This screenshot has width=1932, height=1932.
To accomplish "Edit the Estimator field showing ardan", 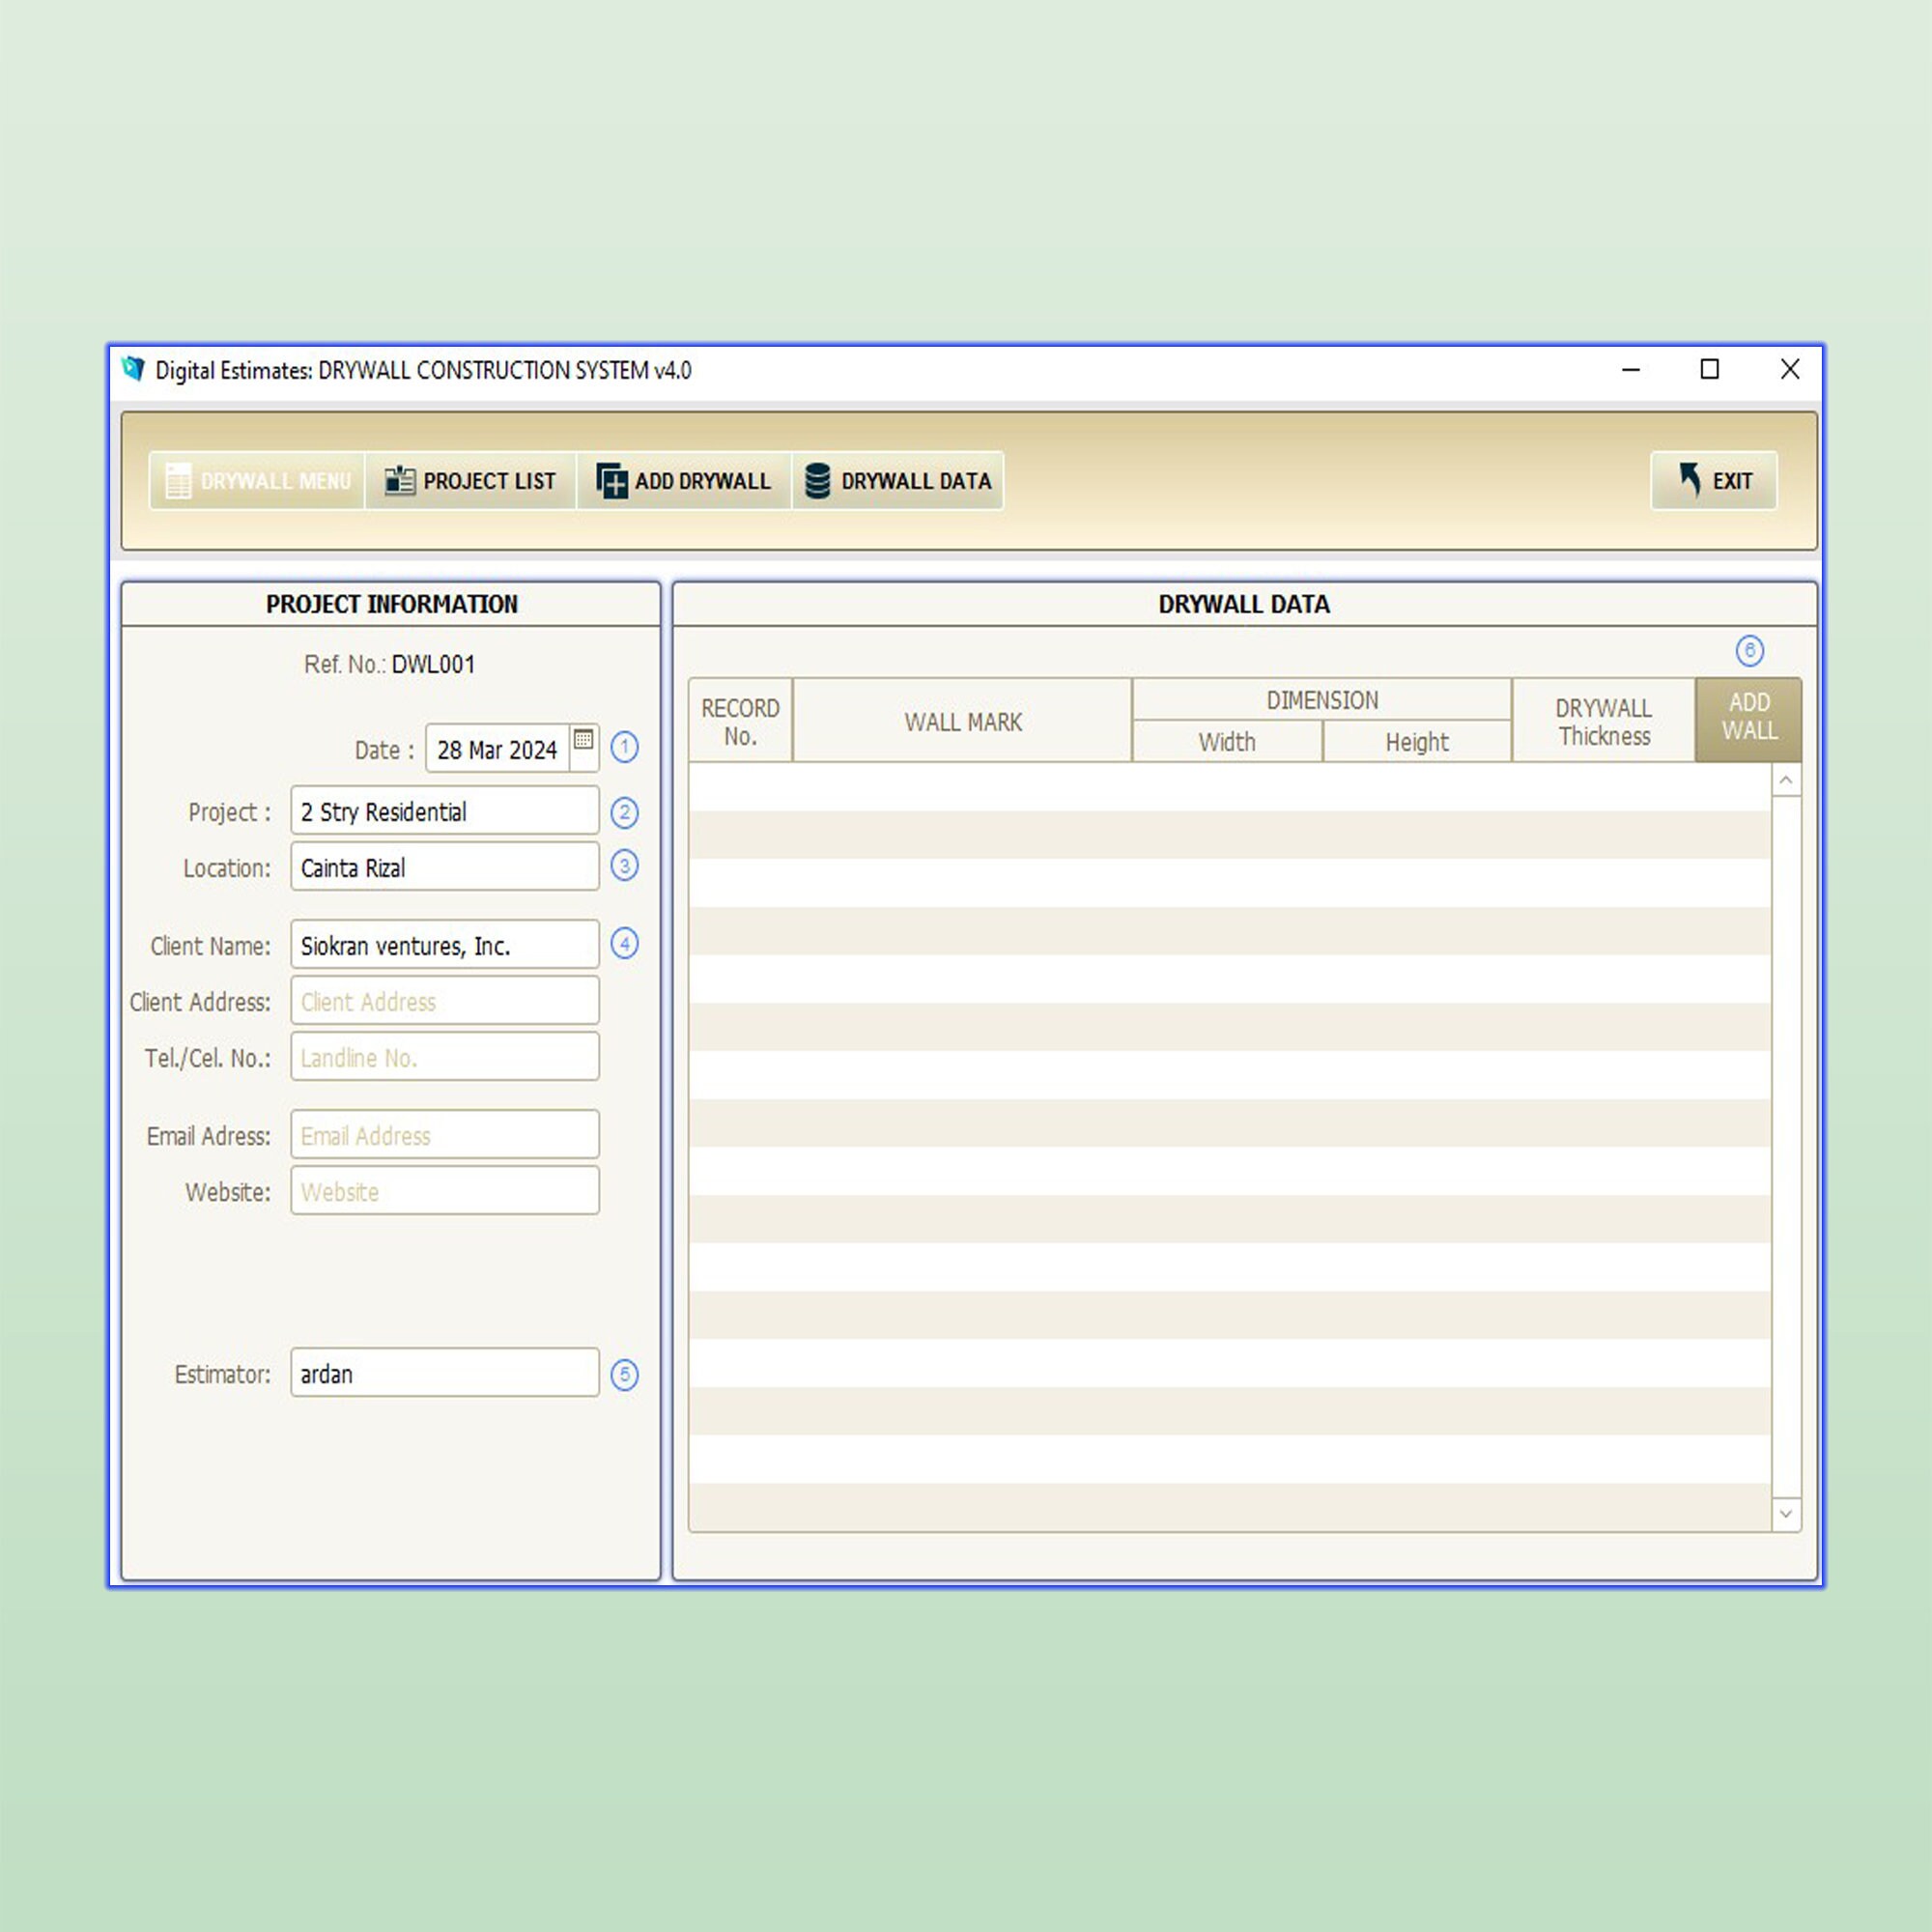I will 443,1373.
